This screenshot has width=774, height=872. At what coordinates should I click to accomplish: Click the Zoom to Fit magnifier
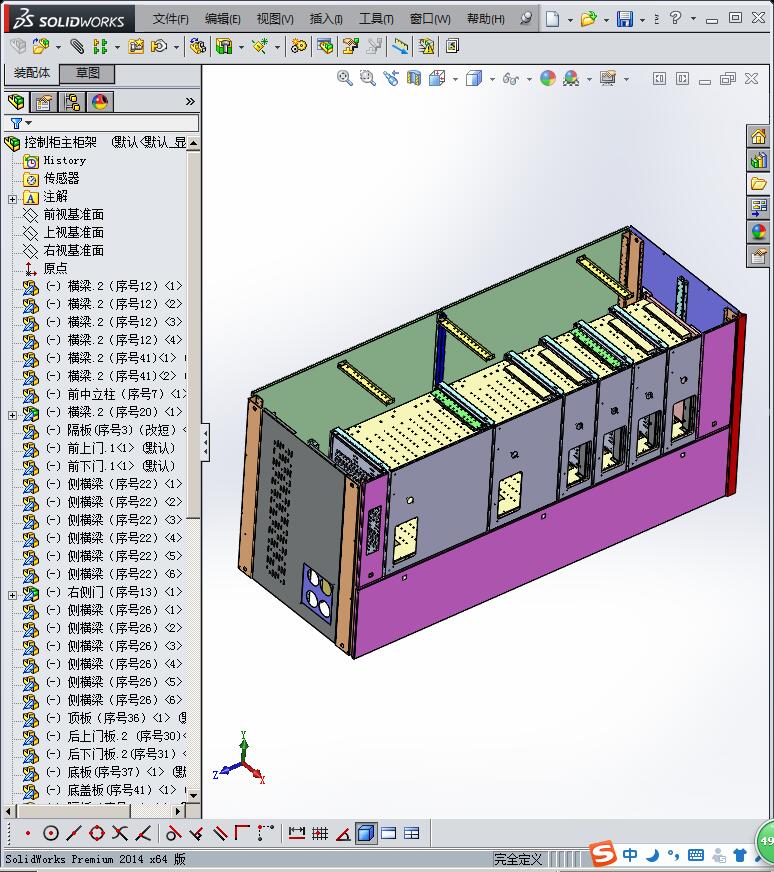click(345, 78)
